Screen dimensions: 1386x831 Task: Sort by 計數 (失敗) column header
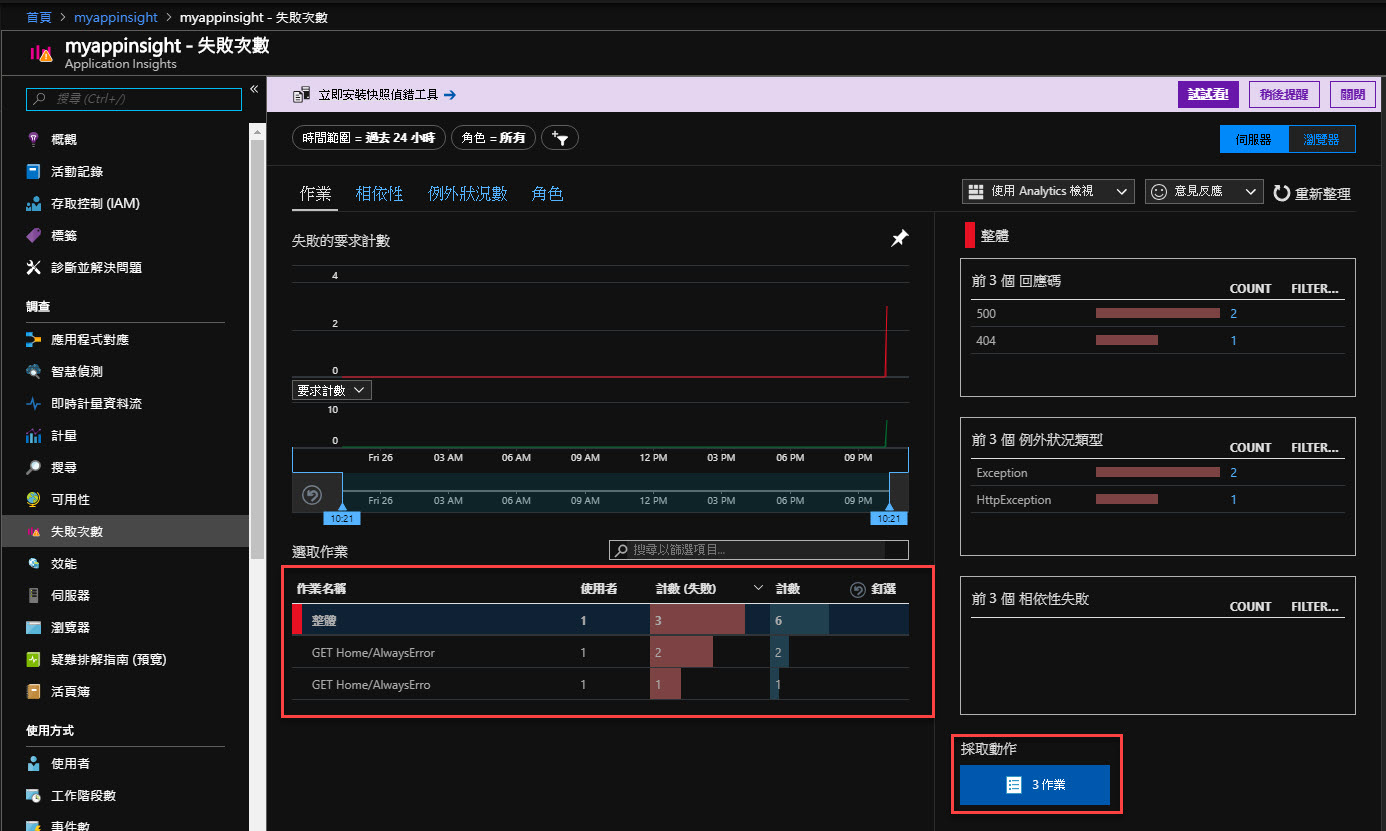686,589
